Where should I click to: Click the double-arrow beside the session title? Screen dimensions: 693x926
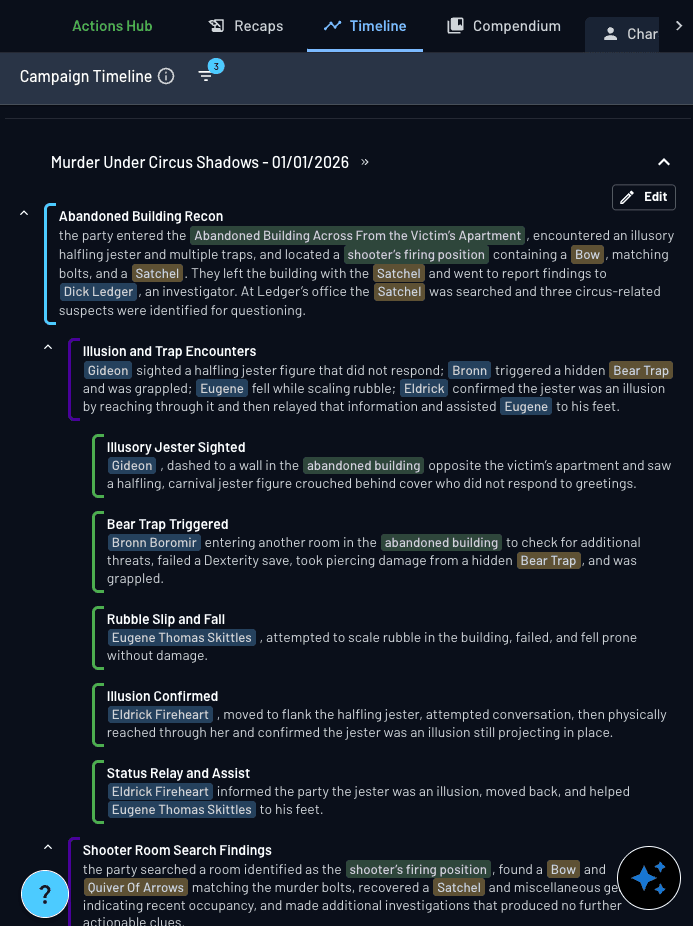[x=366, y=161]
